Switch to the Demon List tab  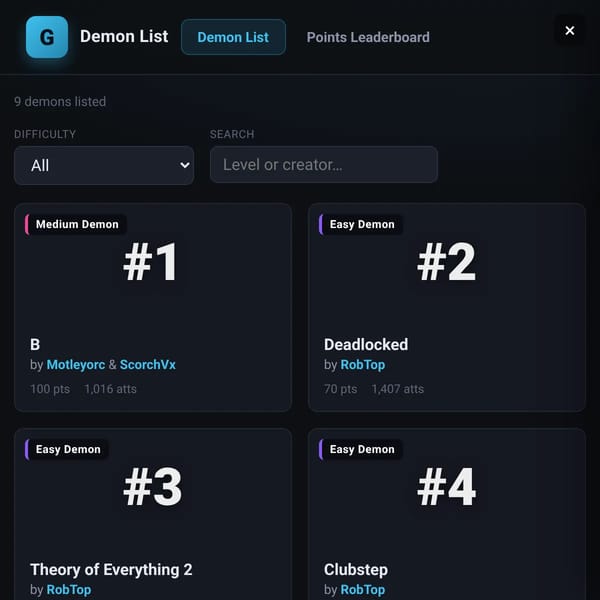point(233,37)
